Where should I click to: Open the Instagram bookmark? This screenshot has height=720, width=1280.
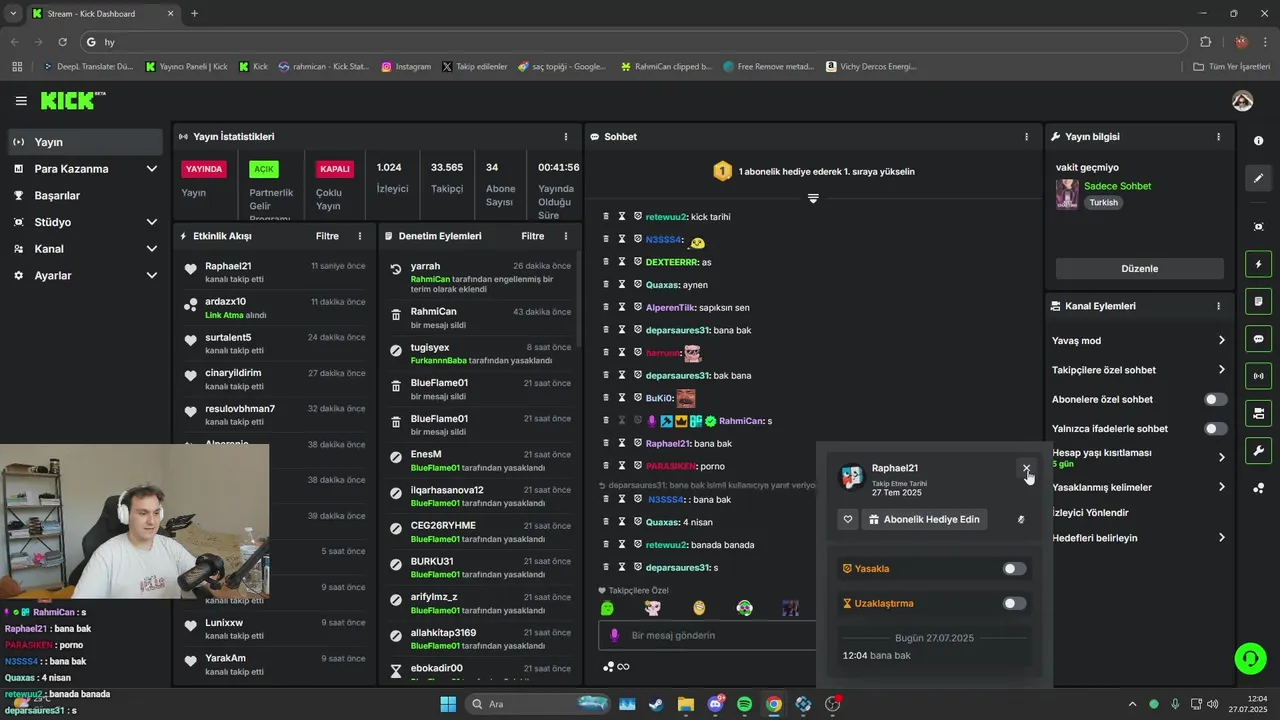pos(406,67)
